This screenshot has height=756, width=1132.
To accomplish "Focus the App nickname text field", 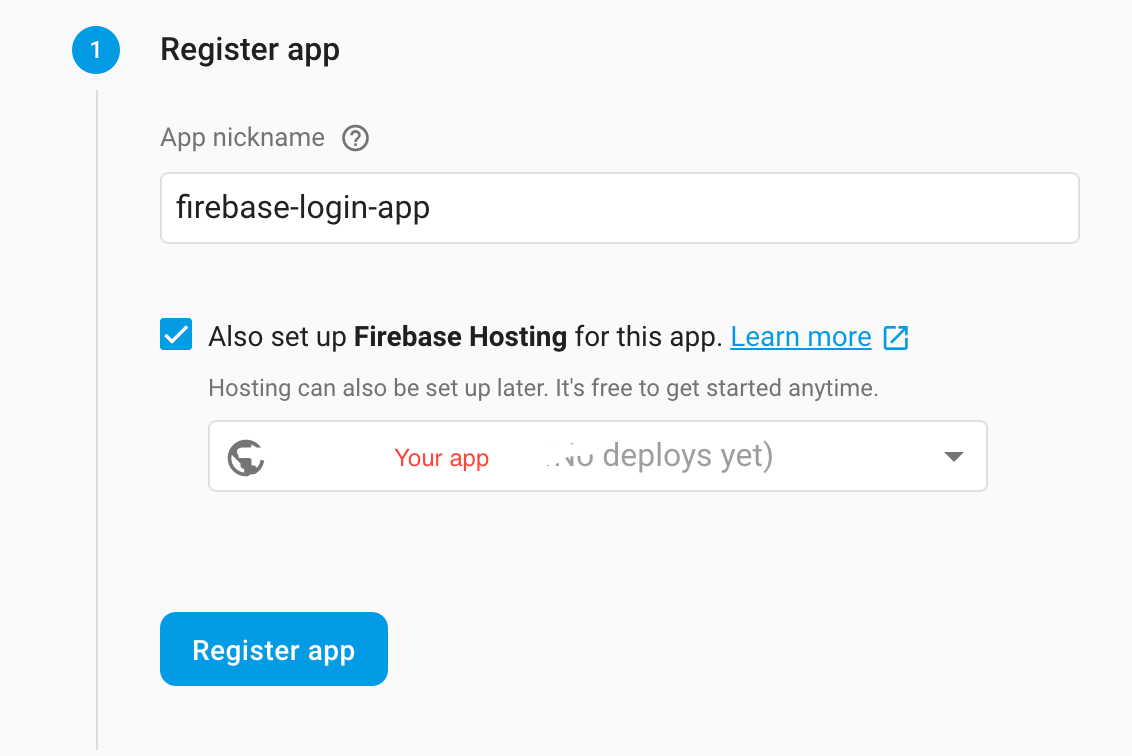I will click(619, 208).
